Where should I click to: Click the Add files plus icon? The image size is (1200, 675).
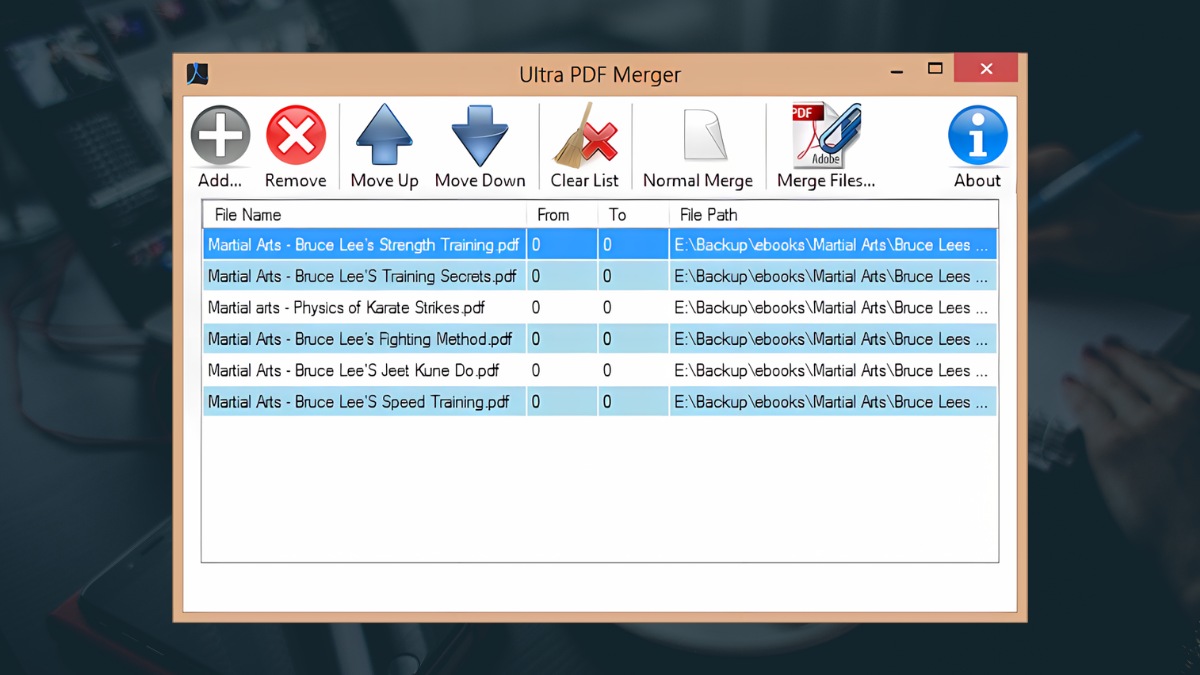(219, 135)
